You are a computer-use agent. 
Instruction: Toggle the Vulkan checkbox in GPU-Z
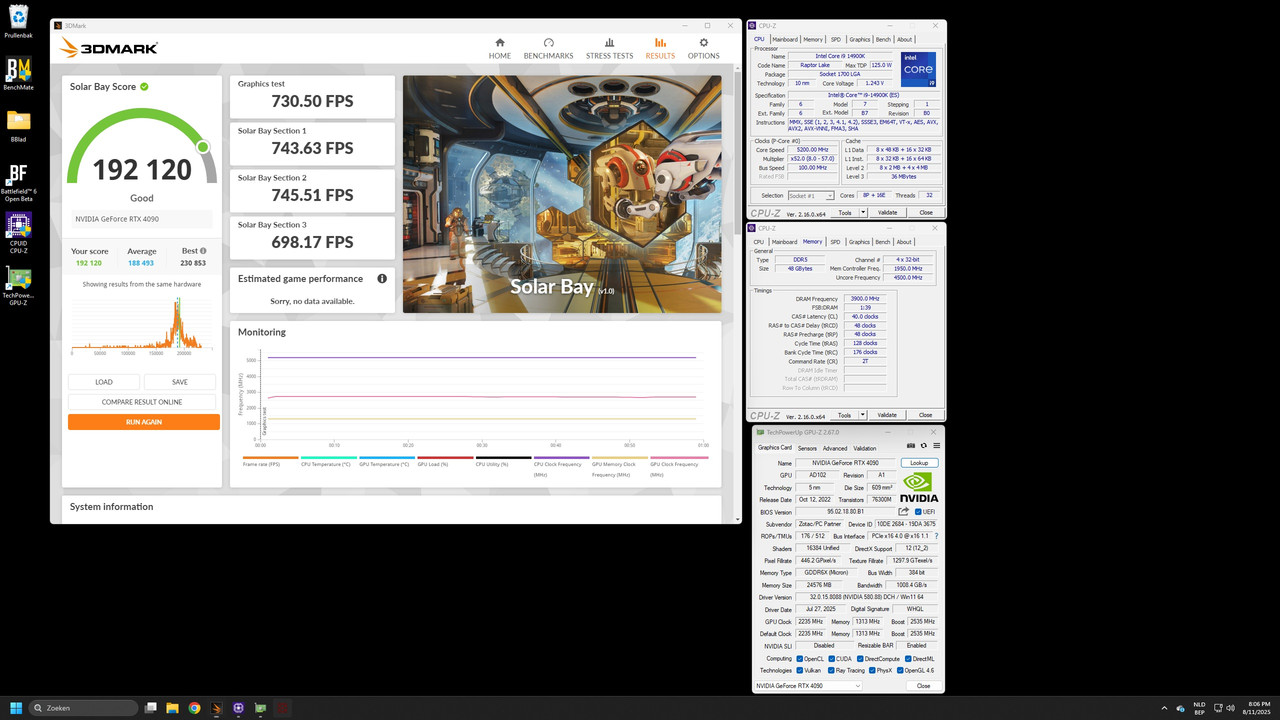(799, 670)
